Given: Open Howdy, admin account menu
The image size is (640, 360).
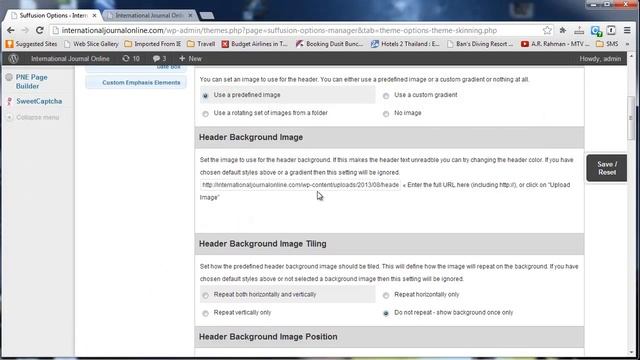Looking at the screenshot, I should [x=600, y=59].
